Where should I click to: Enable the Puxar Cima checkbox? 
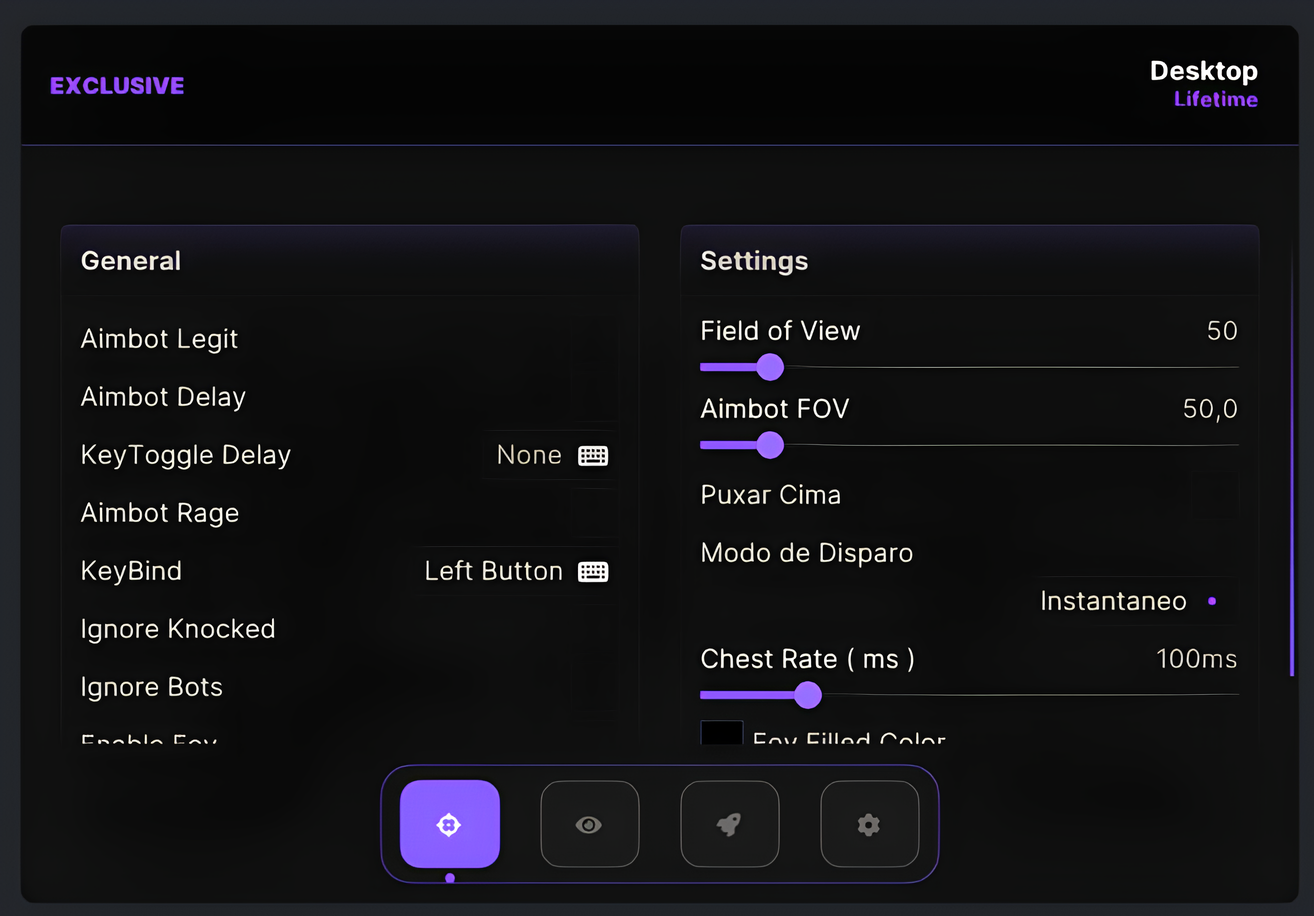tap(1214, 495)
